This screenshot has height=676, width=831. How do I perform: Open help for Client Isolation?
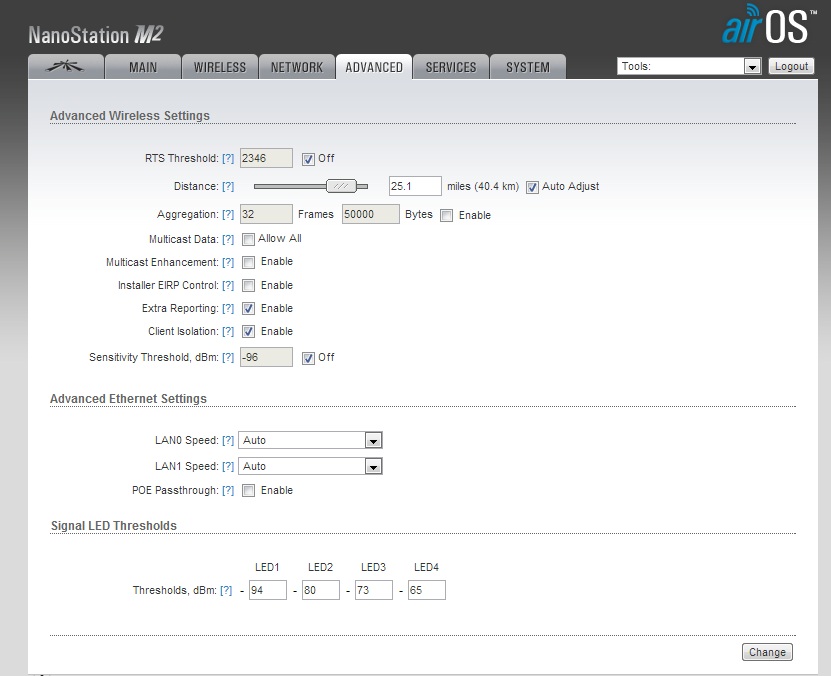(228, 332)
